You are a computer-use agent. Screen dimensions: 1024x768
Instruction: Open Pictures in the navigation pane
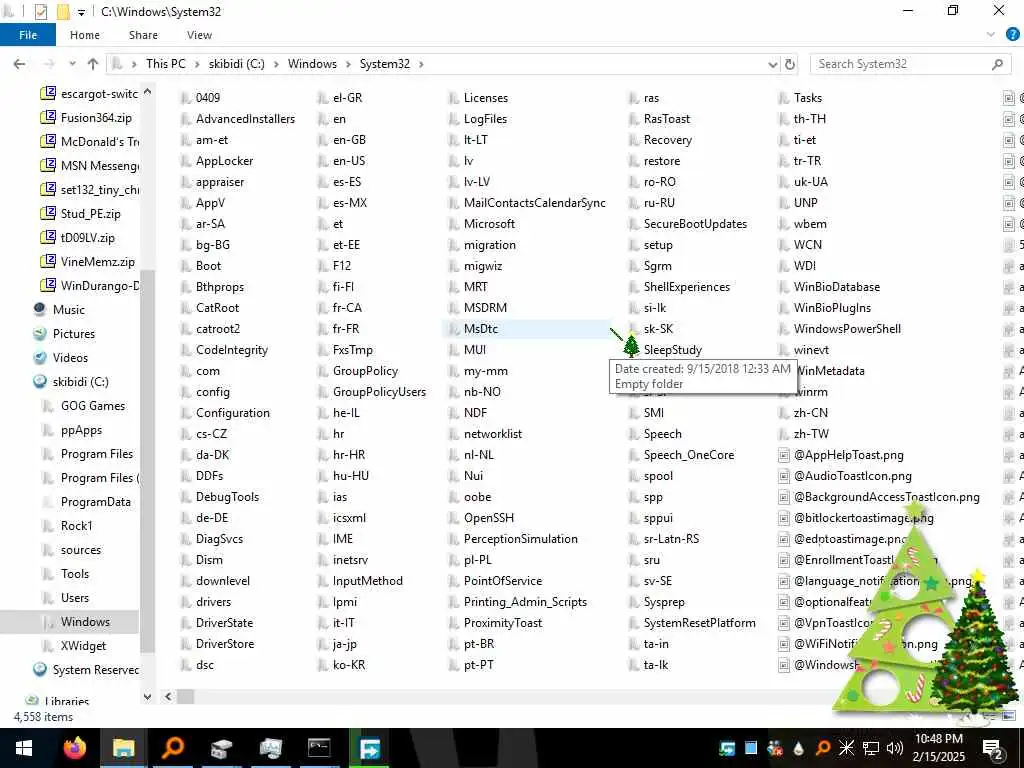(73, 334)
